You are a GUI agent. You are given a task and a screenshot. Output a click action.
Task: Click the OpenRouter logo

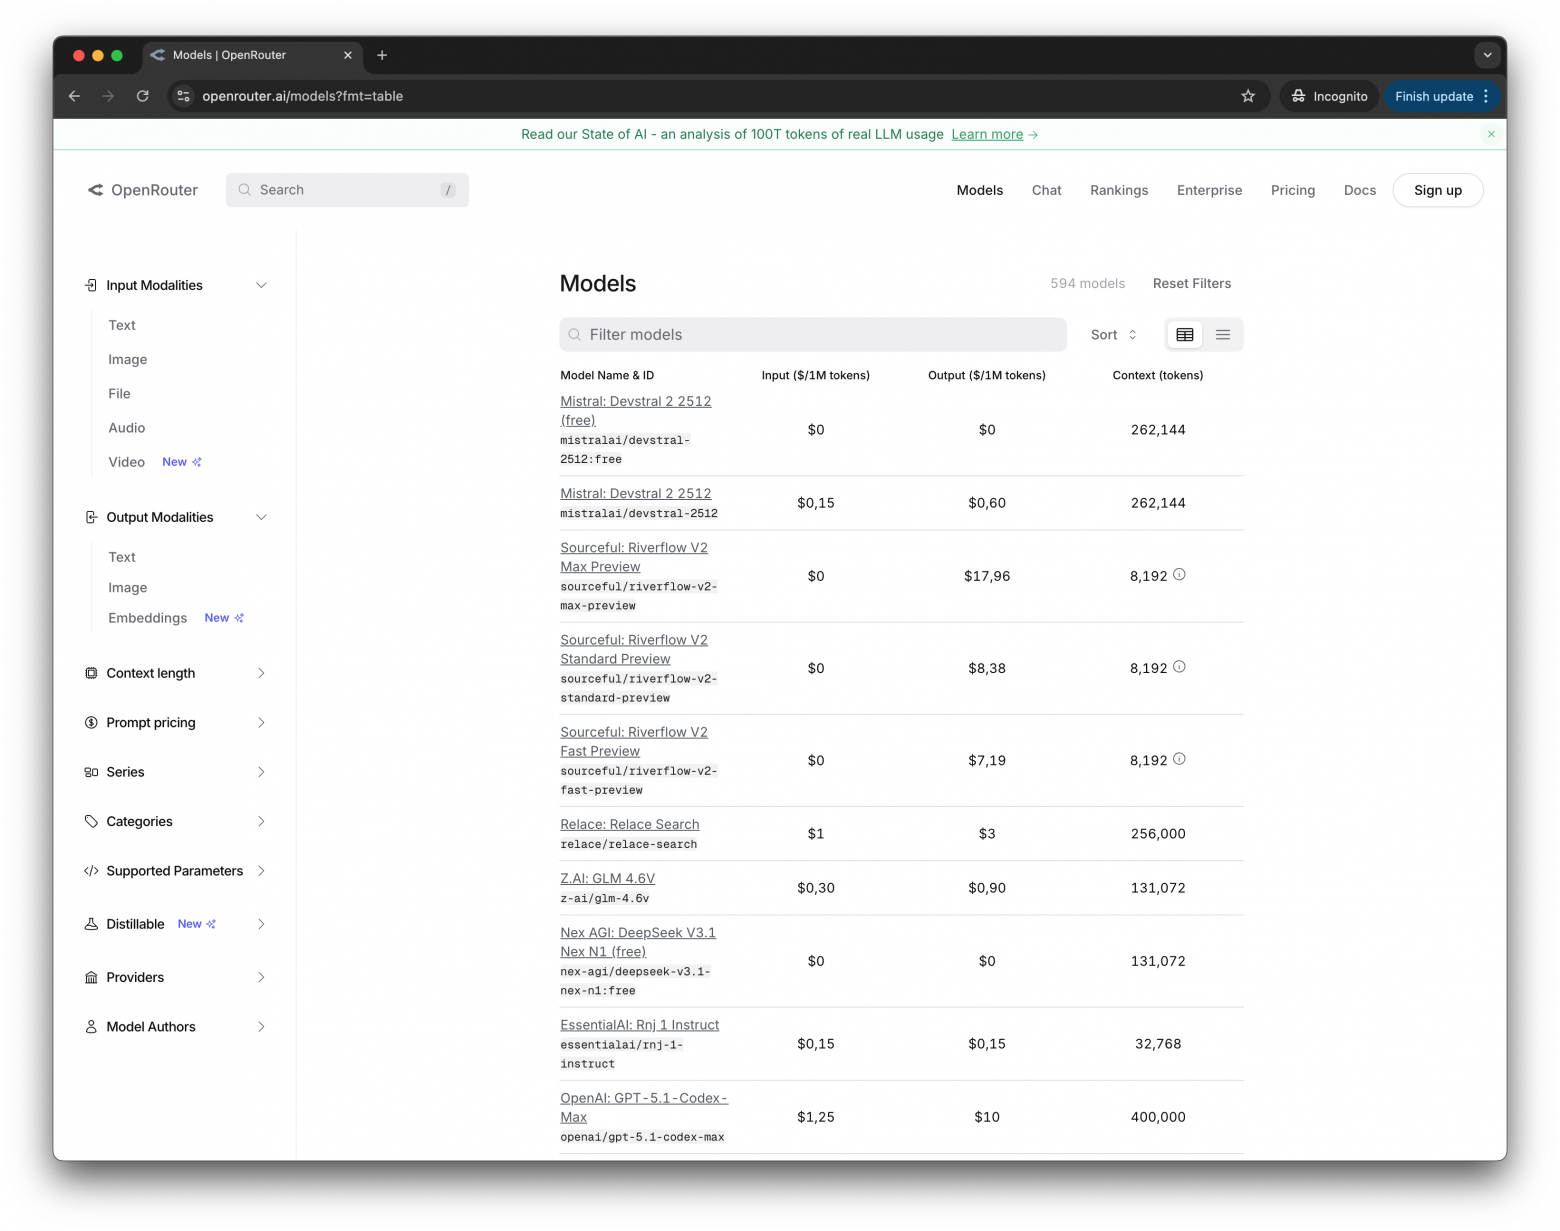143,190
